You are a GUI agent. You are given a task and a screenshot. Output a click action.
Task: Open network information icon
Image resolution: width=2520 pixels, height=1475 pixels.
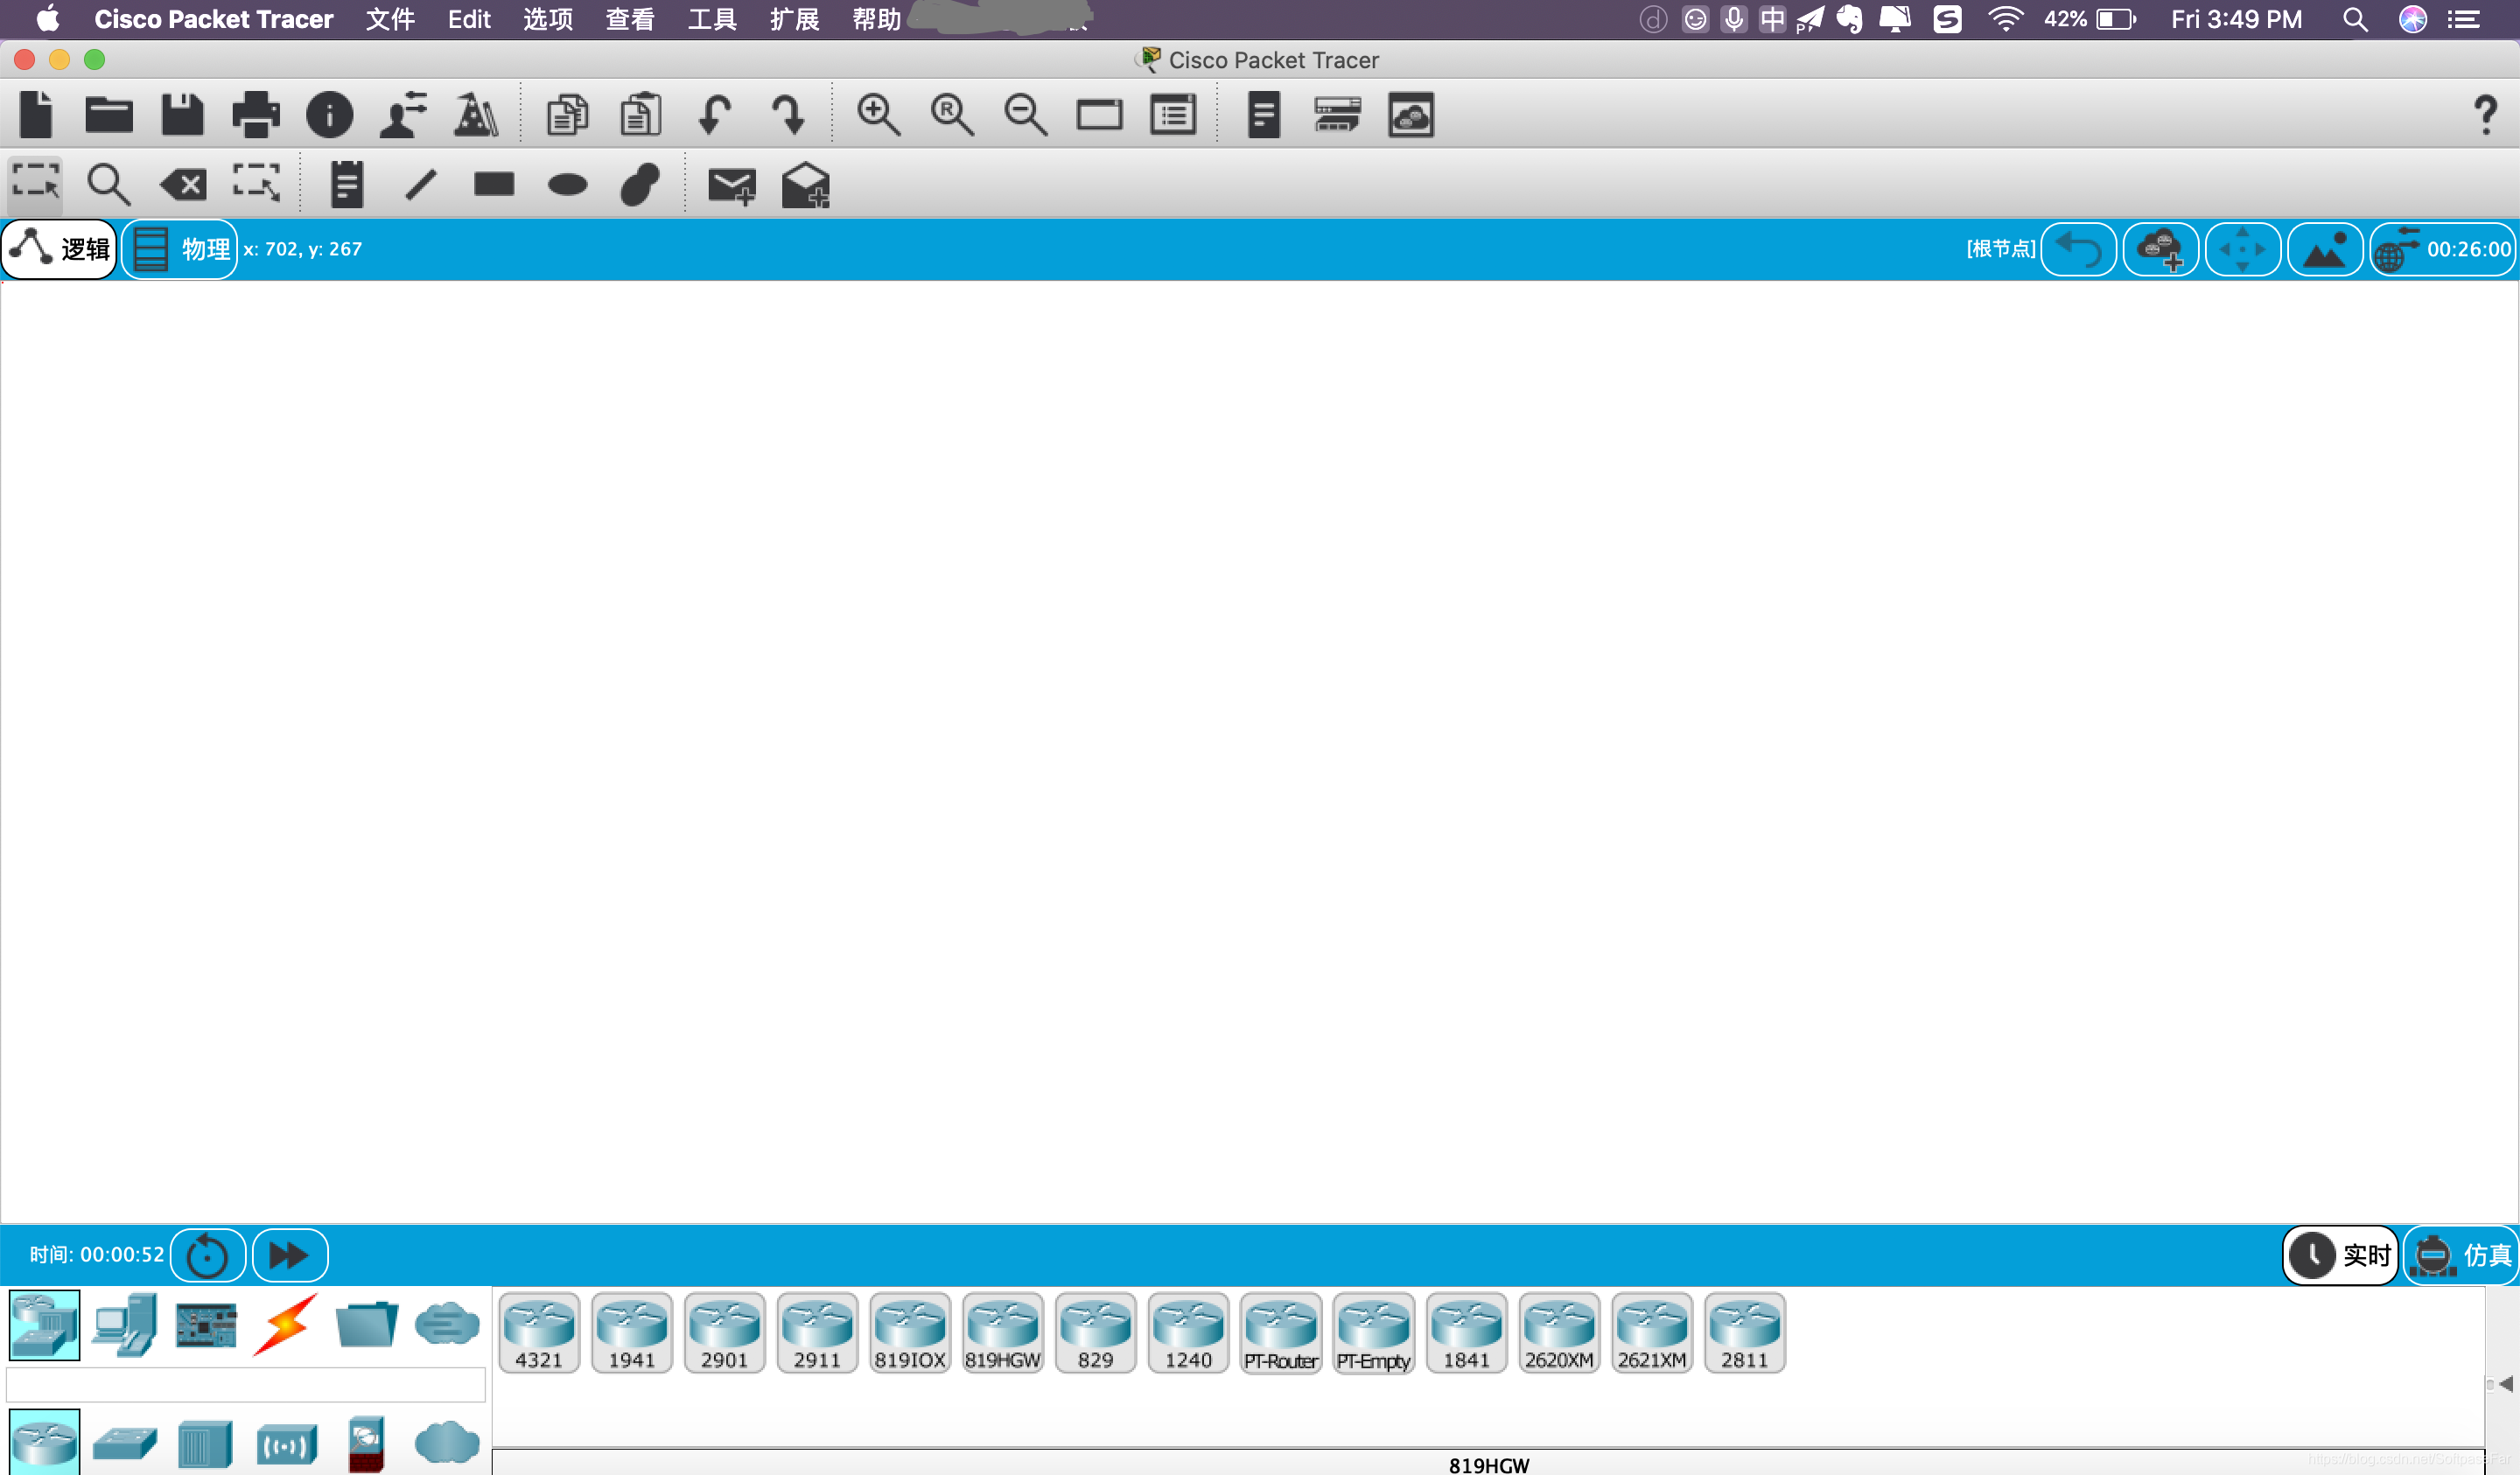(329, 114)
